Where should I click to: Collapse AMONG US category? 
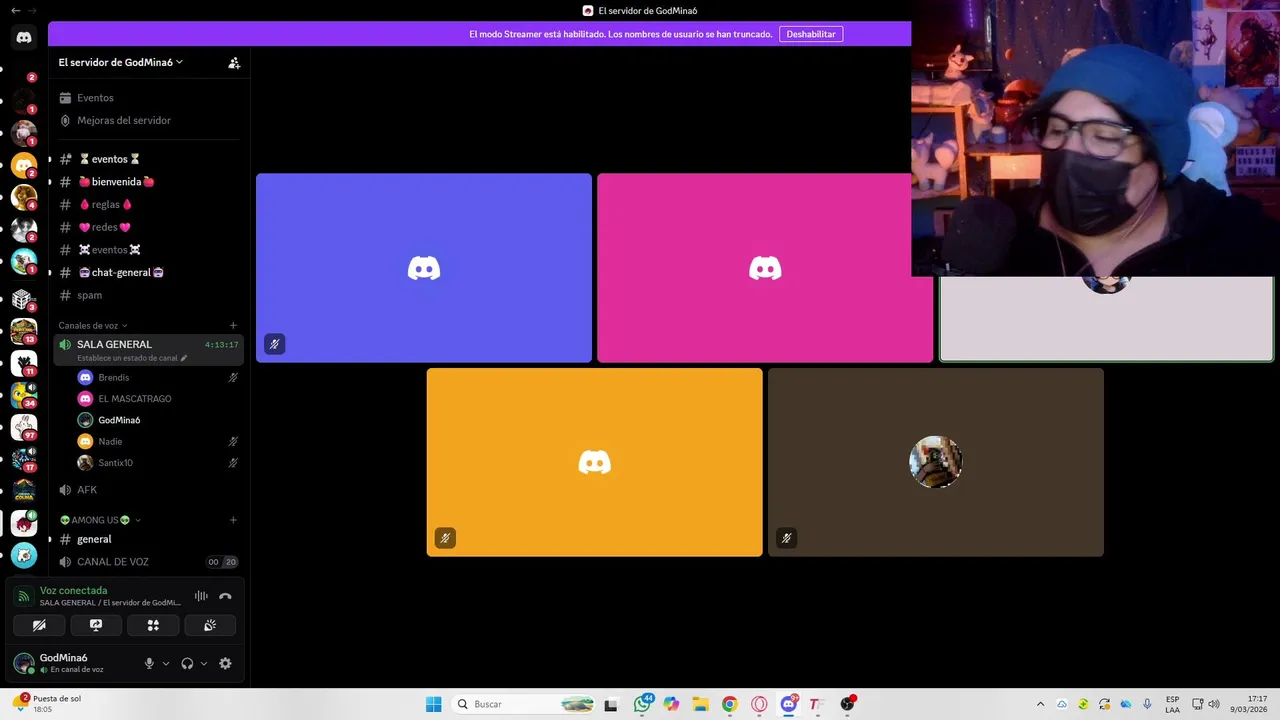[100, 520]
